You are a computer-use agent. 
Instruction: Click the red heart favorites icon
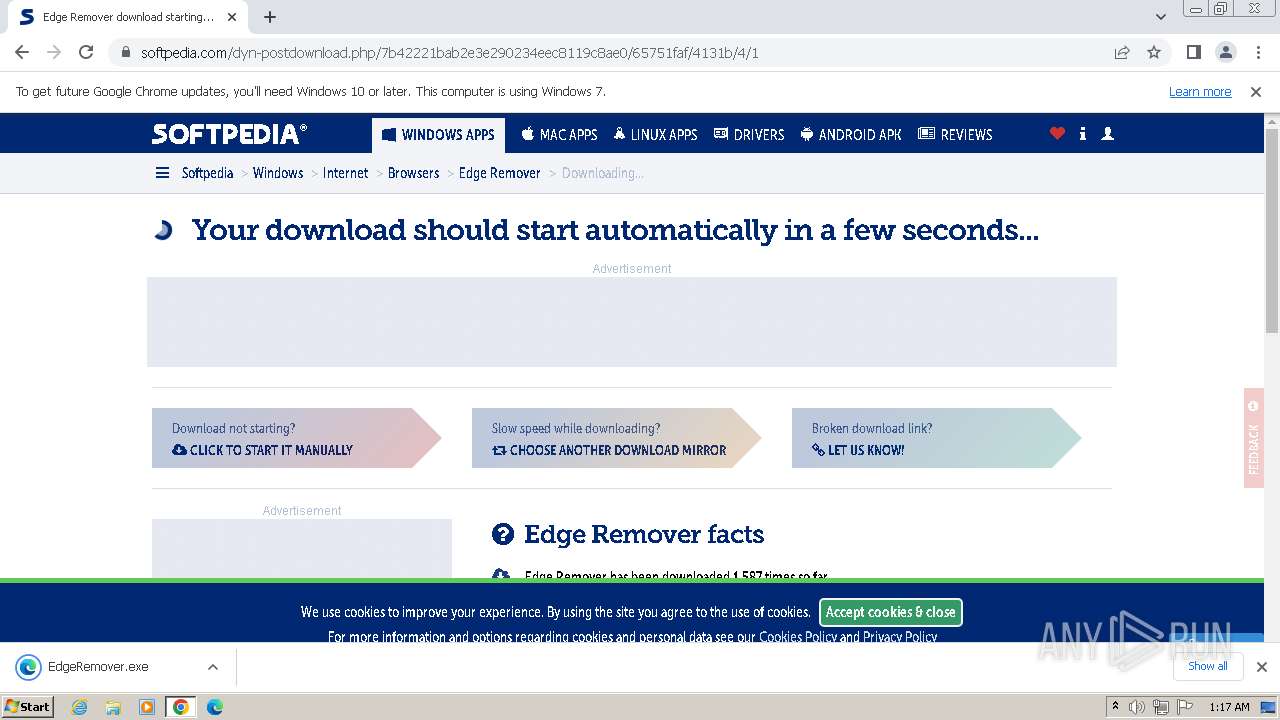click(1057, 134)
